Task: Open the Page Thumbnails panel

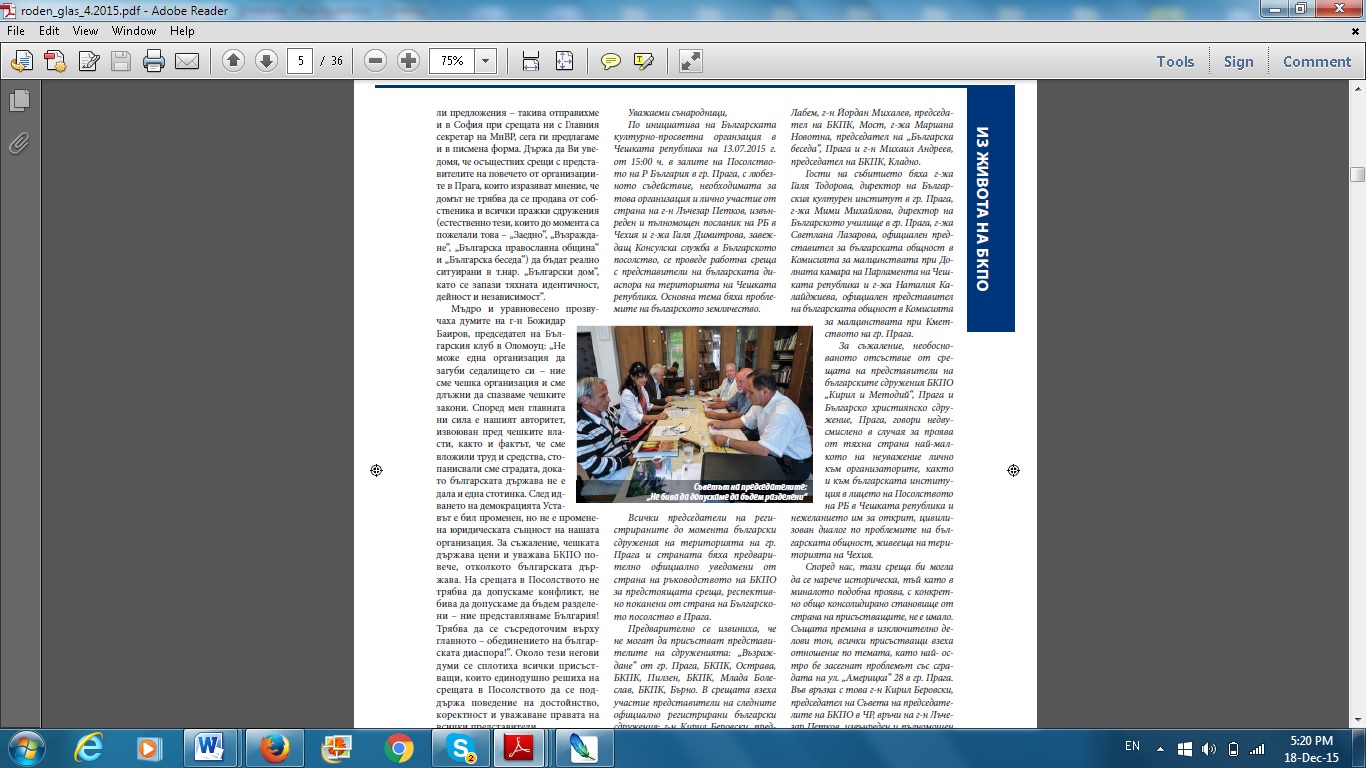Action: [x=19, y=101]
